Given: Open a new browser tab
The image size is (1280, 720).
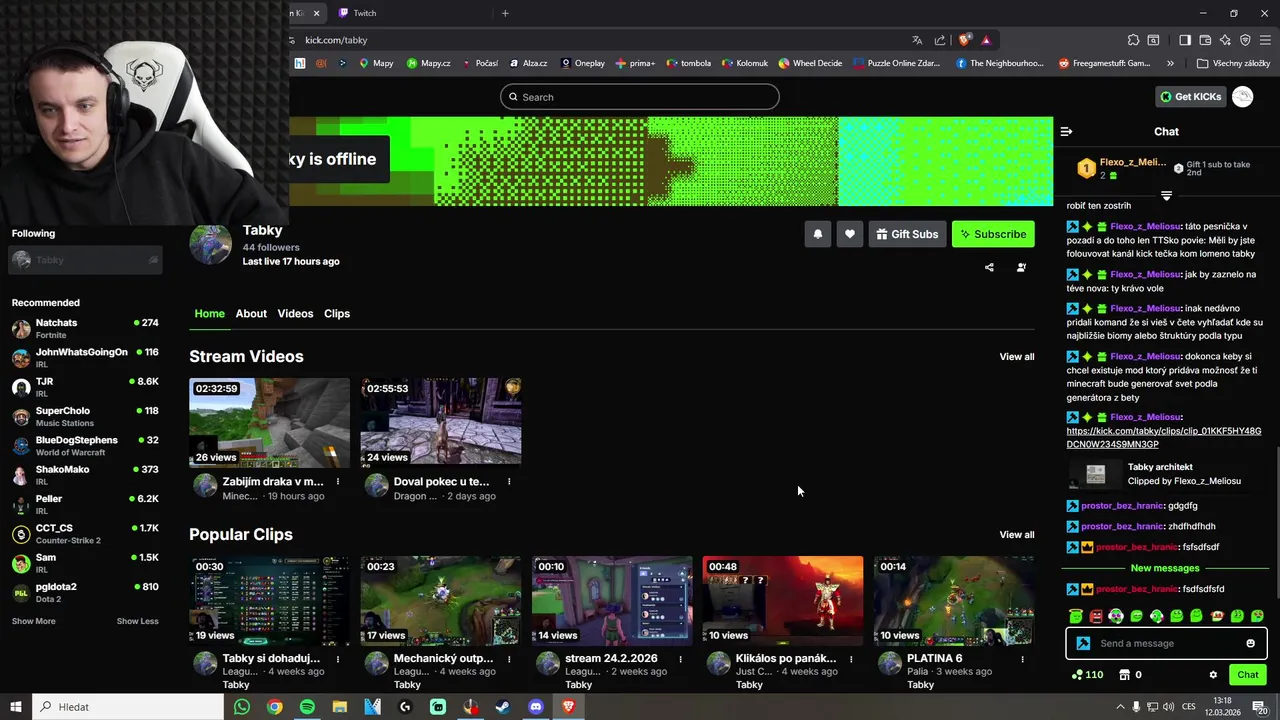Looking at the screenshot, I should pyautogui.click(x=505, y=13).
